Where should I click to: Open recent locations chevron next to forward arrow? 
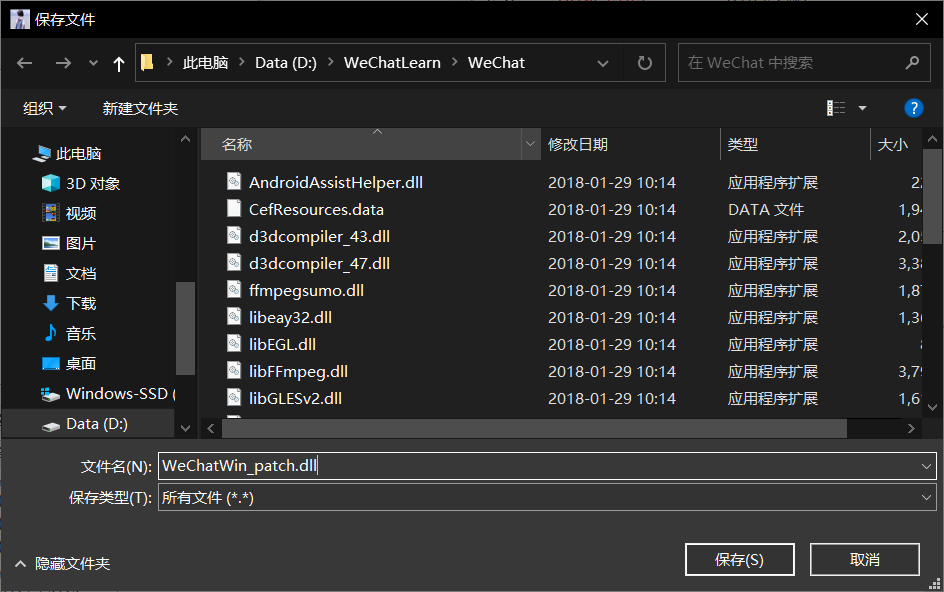pyautogui.click(x=93, y=63)
